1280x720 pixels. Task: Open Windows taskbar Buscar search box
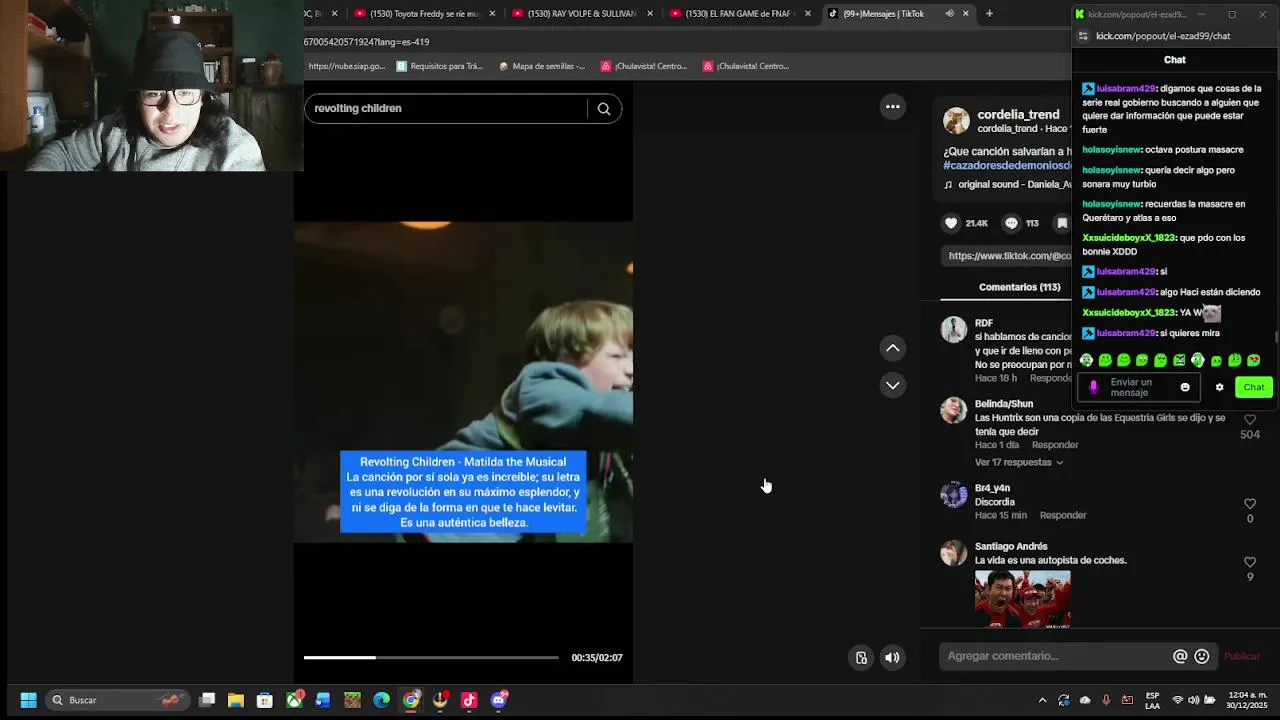(118, 700)
